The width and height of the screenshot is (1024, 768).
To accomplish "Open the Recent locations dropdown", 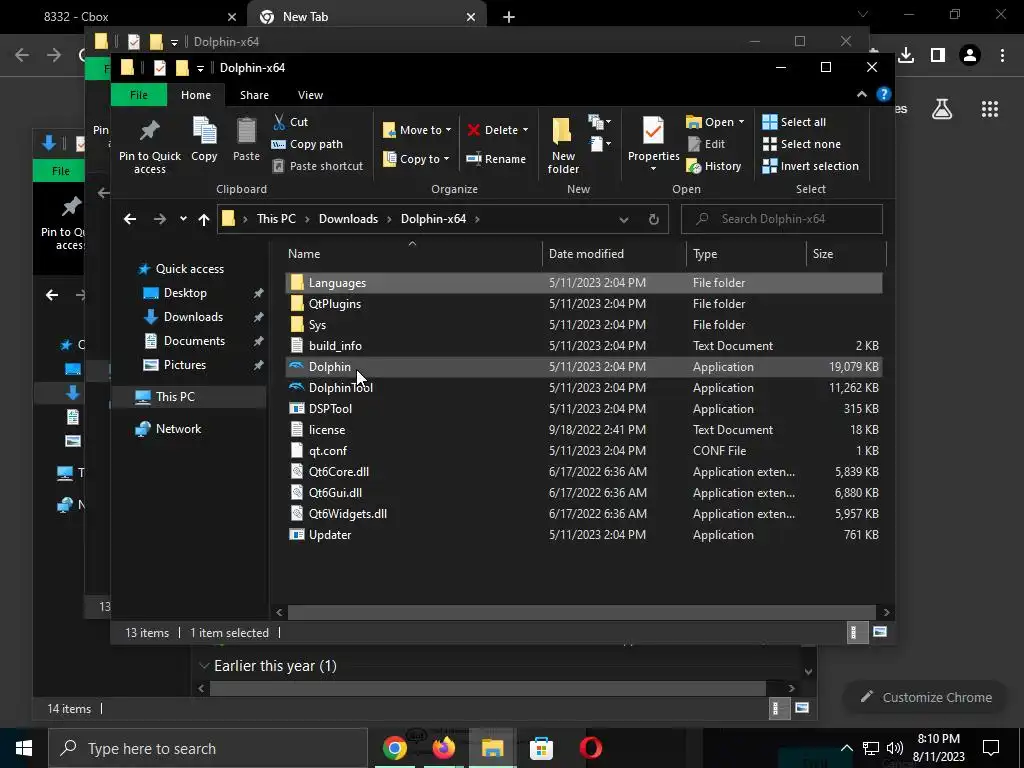I will (183, 219).
